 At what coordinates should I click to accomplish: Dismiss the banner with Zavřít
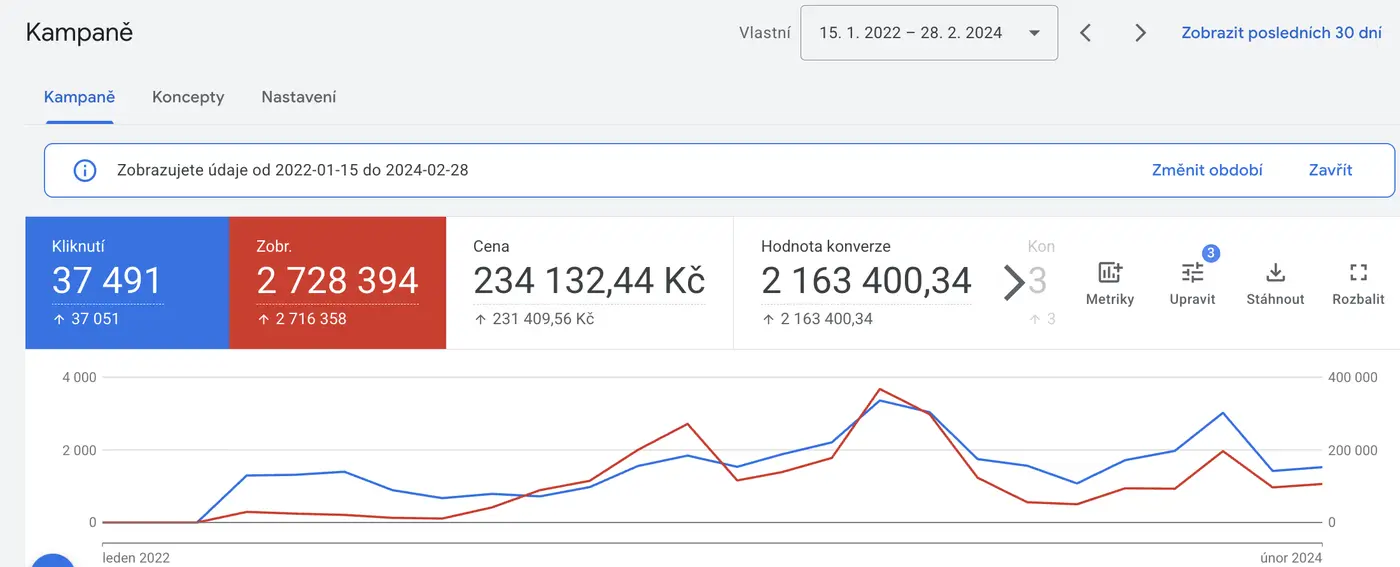(1330, 170)
